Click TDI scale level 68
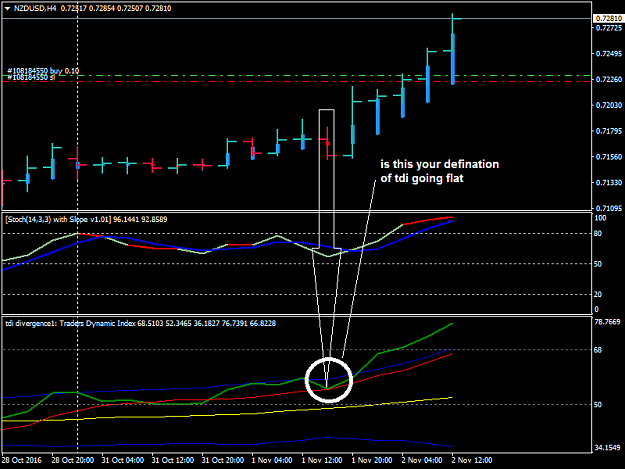The image size is (625, 469). [x=598, y=350]
